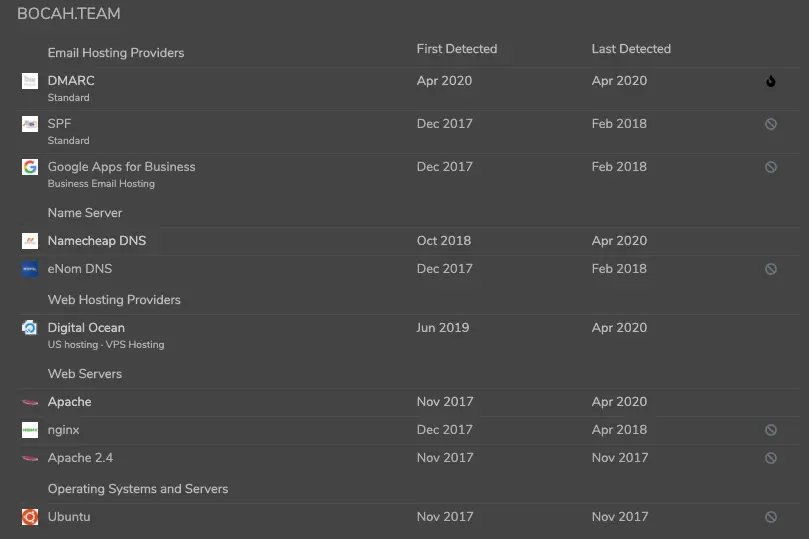This screenshot has width=809, height=539.
Task: Click the Ubuntu logo icon
Action: pos(30,517)
